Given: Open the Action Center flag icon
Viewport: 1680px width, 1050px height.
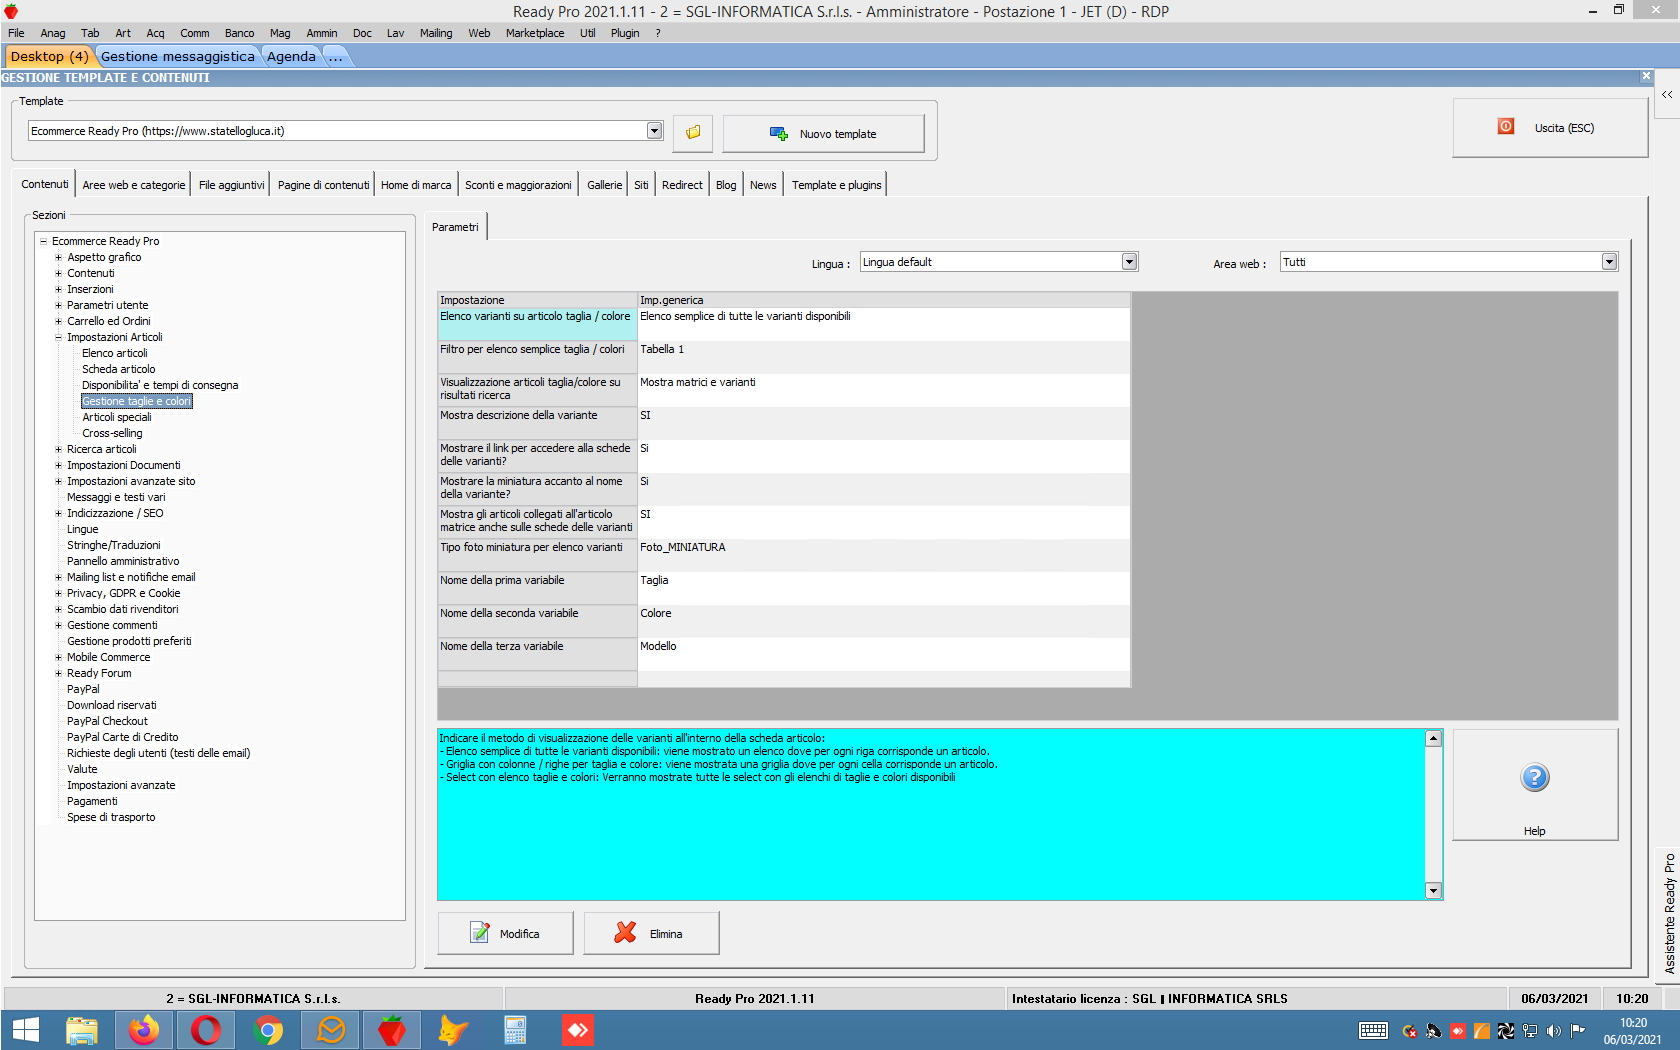Looking at the screenshot, I should pyautogui.click(x=1578, y=1031).
